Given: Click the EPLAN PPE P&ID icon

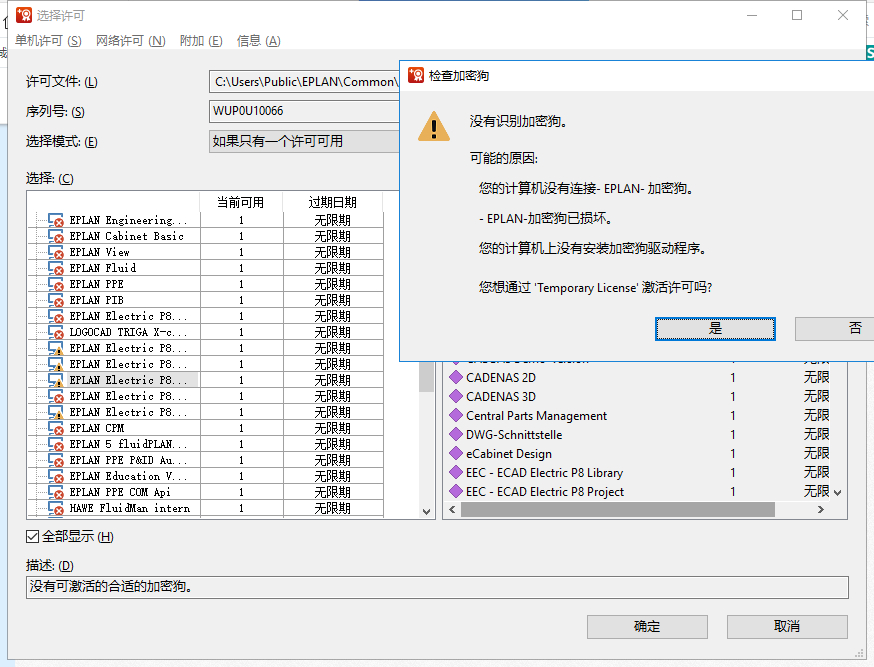Looking at the screenshot, I should click(x=56, y=460).
